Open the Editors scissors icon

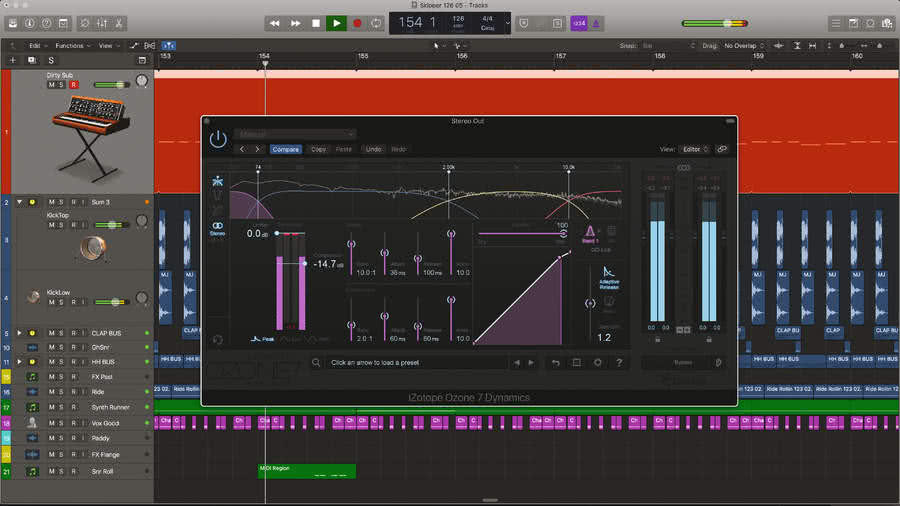(118, 24)
